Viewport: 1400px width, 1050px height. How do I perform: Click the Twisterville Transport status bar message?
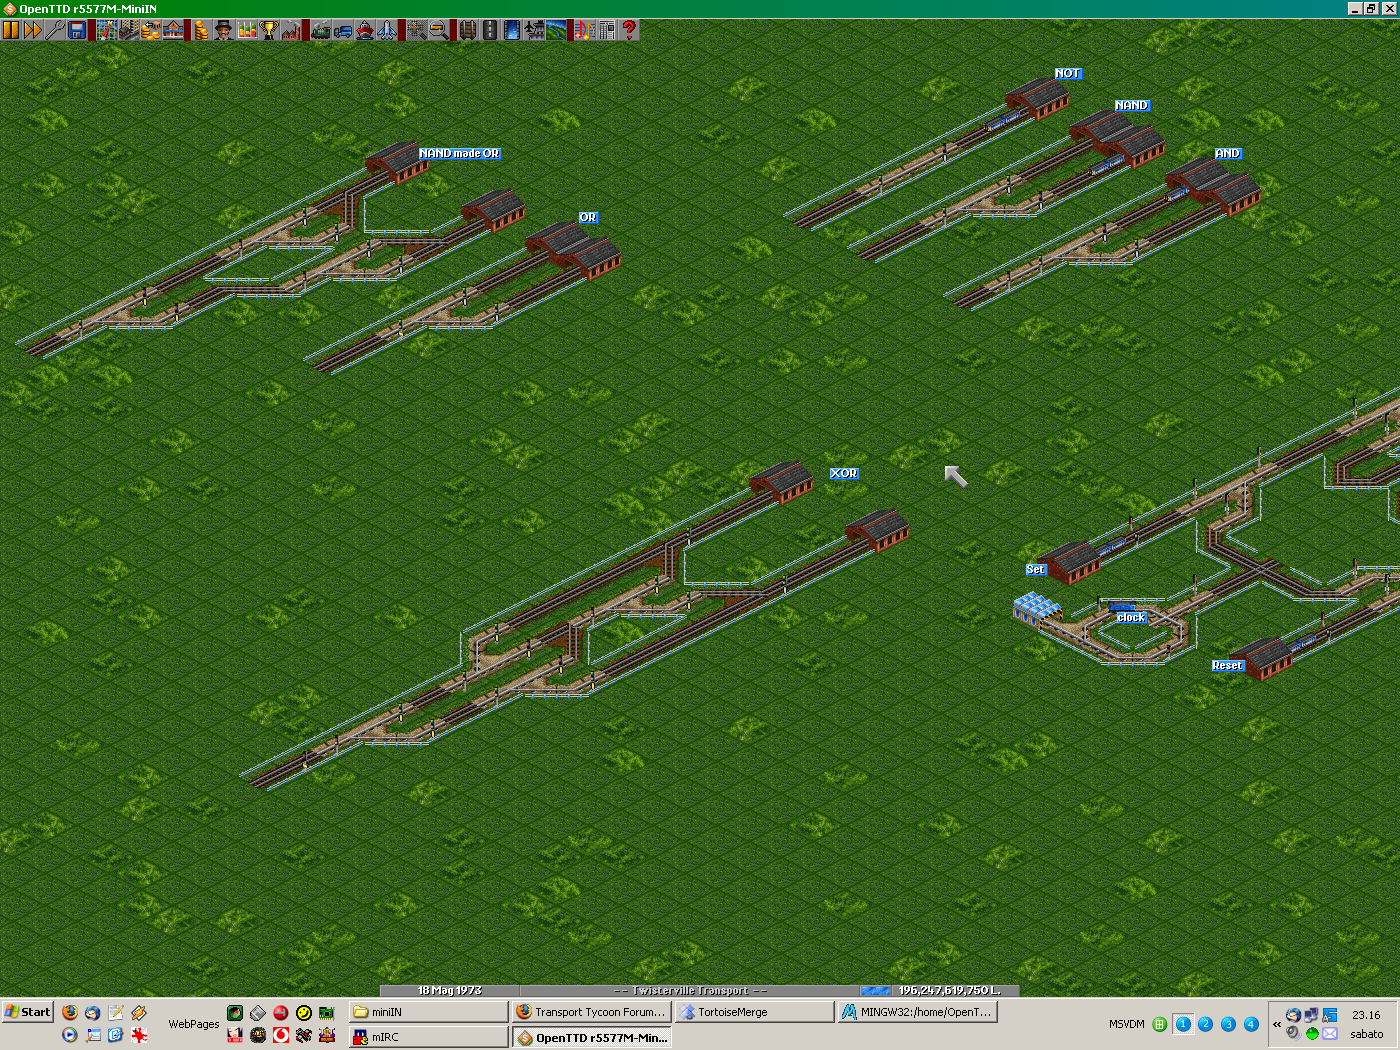coord(690,990)
